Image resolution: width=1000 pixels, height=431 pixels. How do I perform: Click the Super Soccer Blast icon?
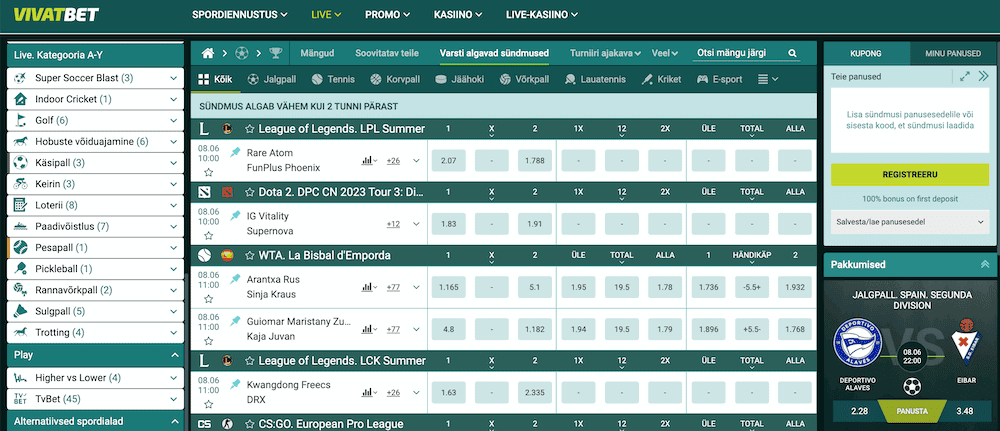click(x=20, y=78)
